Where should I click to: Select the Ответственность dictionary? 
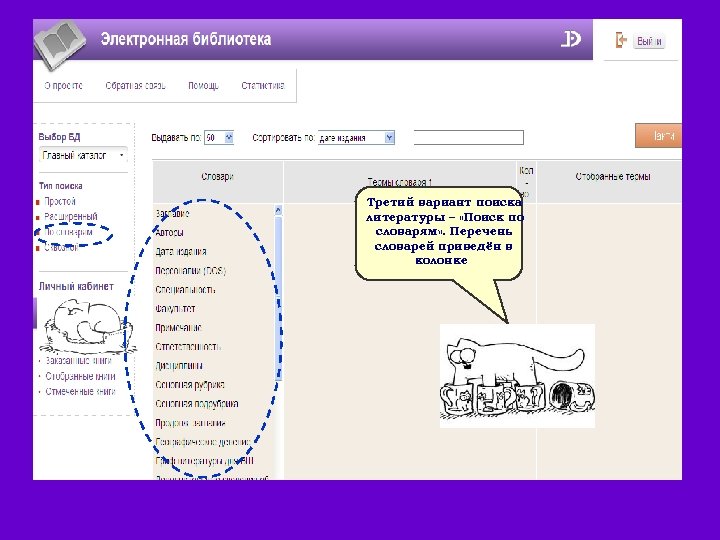coord(188,347)
